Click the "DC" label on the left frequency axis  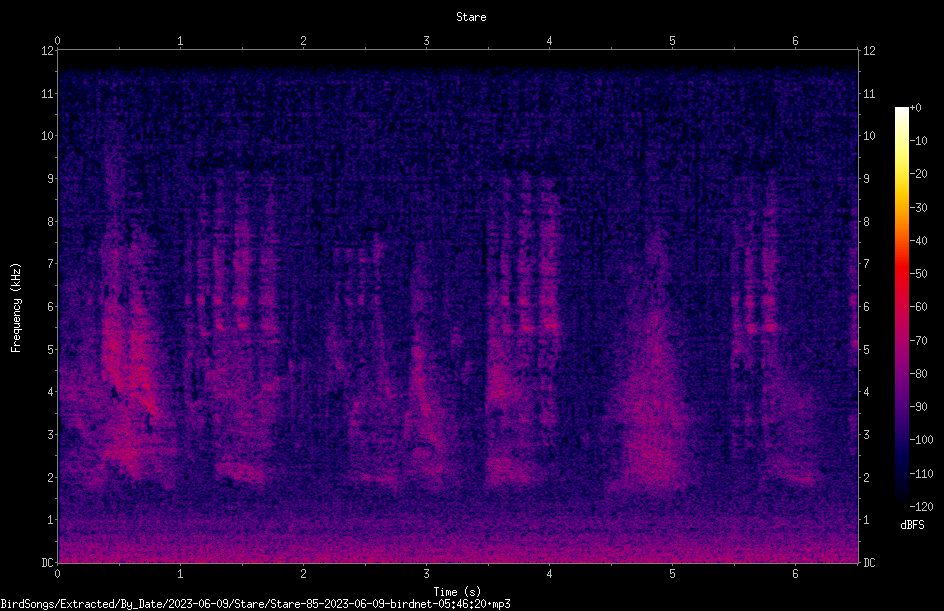coord(47,563)
